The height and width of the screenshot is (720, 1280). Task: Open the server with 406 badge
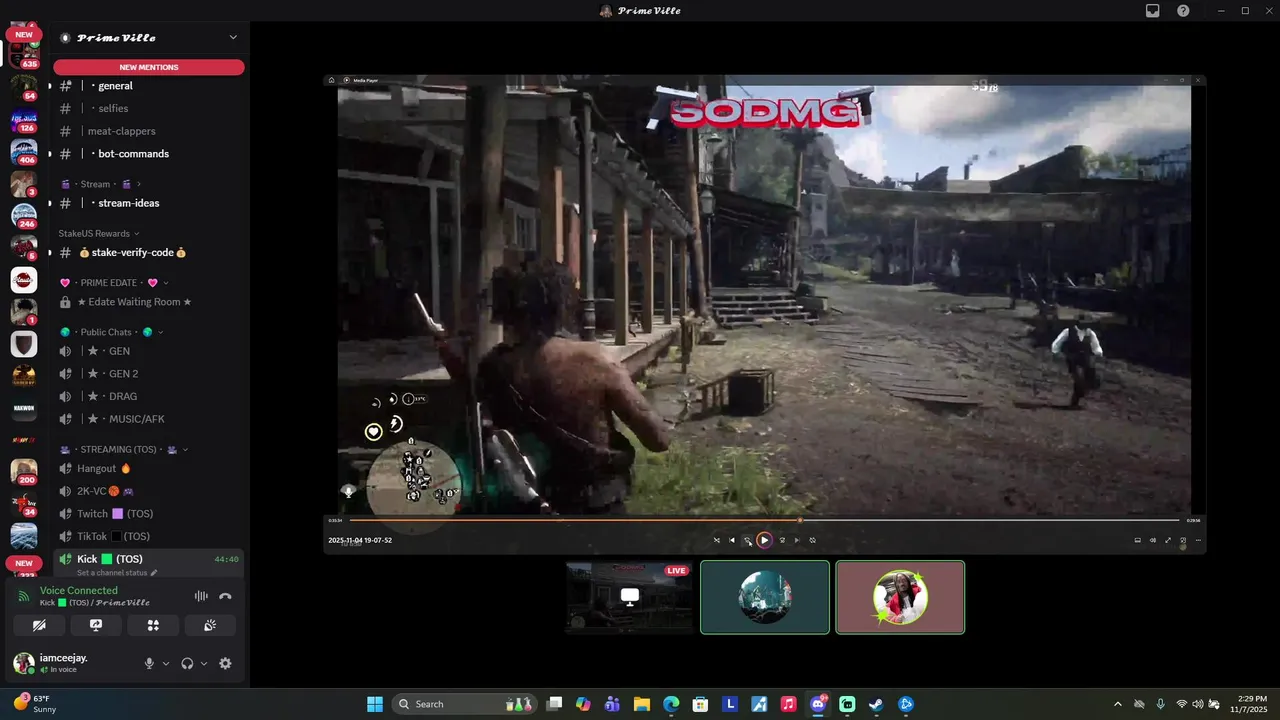24,152
